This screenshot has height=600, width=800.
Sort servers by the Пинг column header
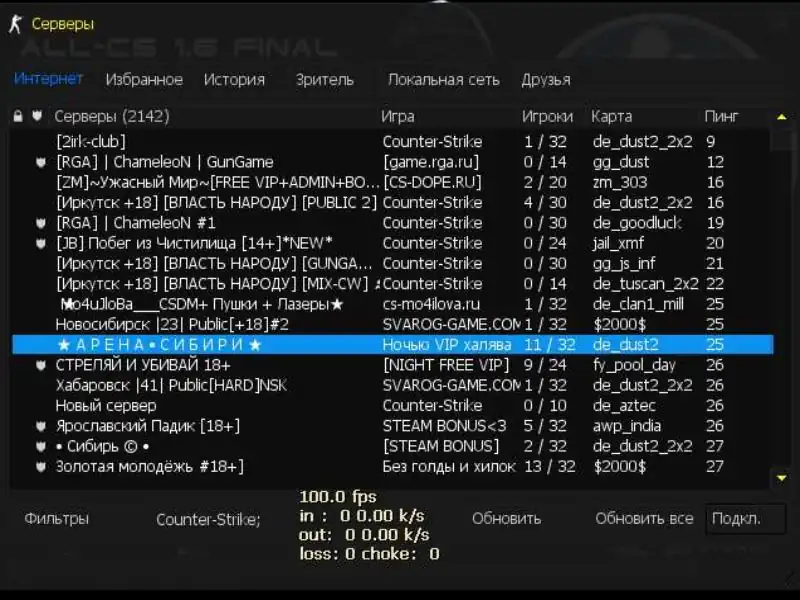(721, 116)
